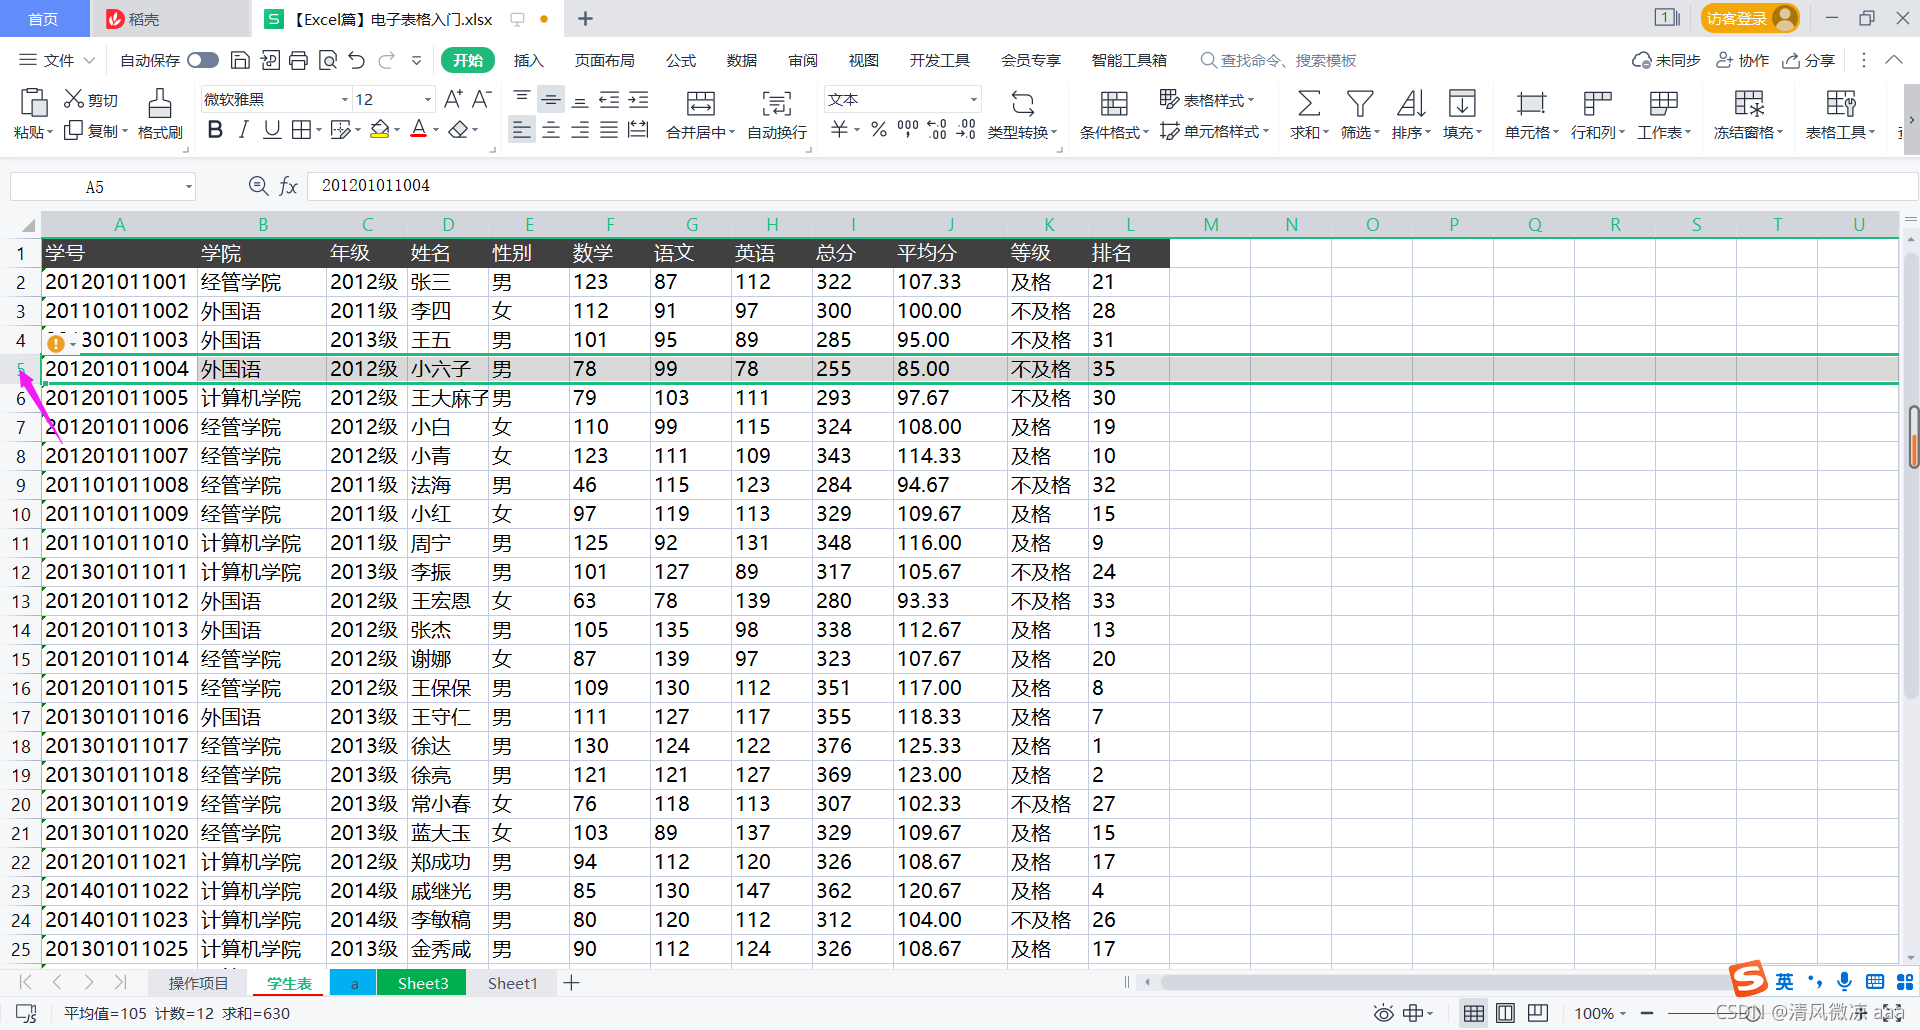This screenshot has height=1030, width=1920.
Task: Open 条件格式 conditional formatting menu
Action: click(1114, 115)
